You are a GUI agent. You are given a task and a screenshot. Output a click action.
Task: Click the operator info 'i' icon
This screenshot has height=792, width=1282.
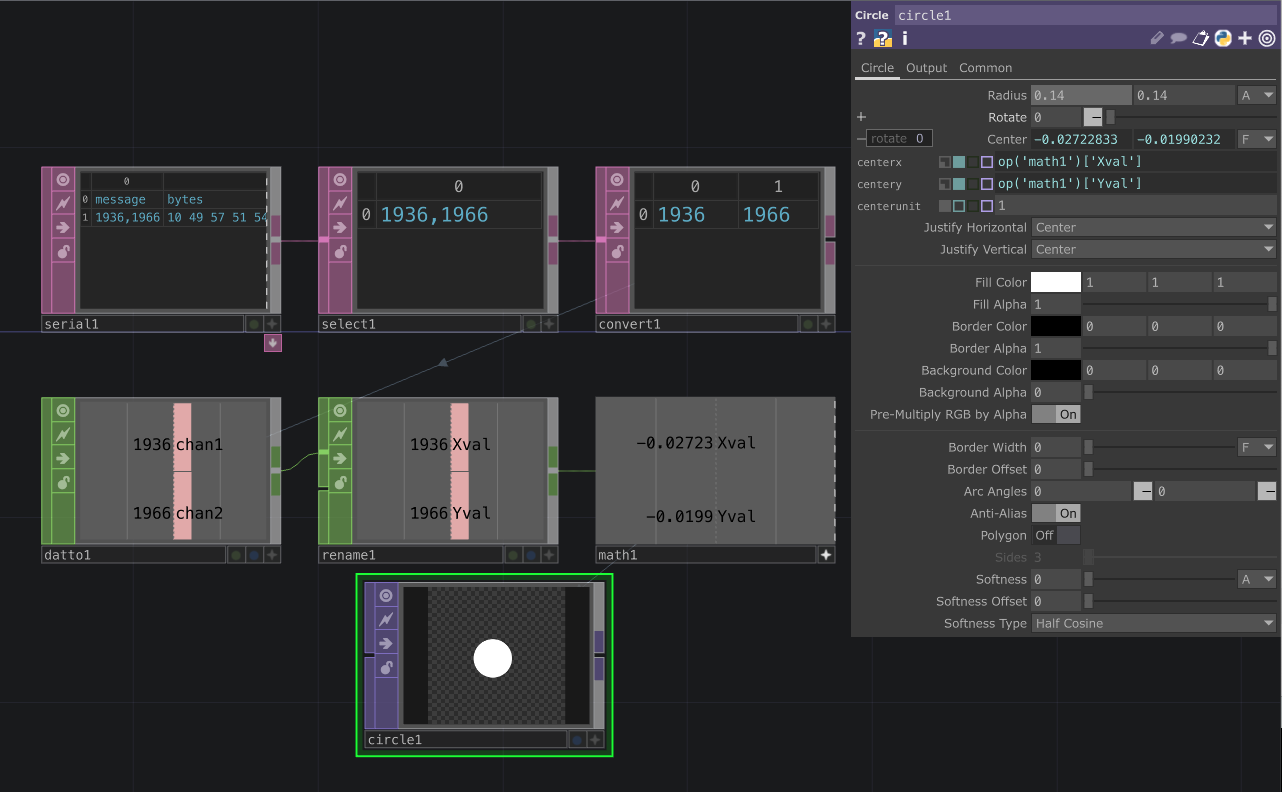coord(905,39)
